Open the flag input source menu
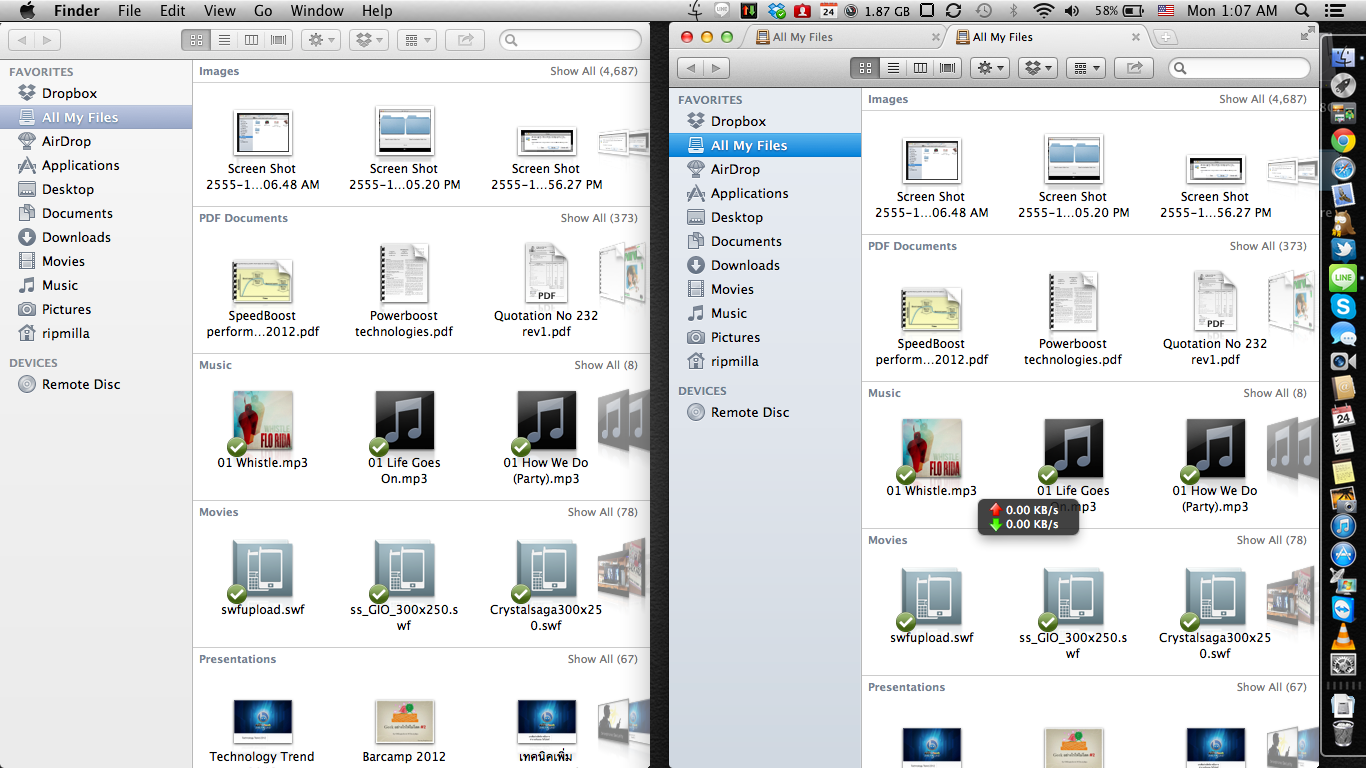 [1166, 11]
